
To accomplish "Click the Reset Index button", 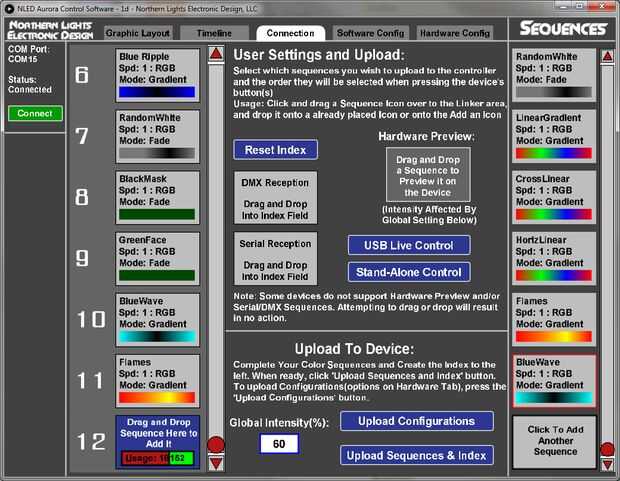I will 276,150.
